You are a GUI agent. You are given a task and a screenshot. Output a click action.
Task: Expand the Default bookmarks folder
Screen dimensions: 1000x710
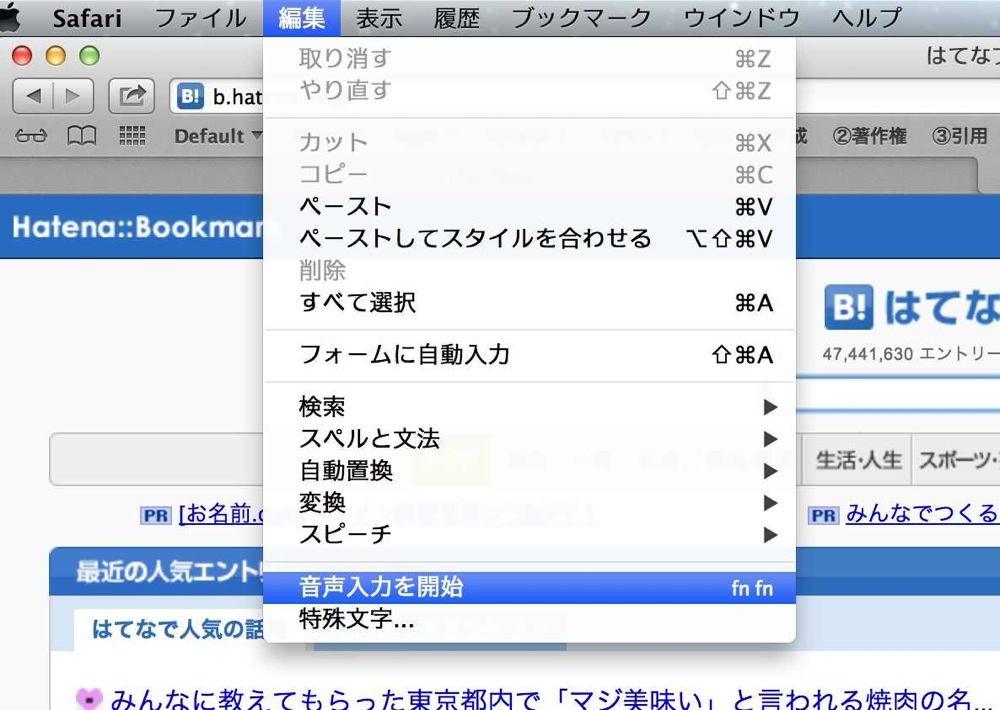tap(217, 136)
